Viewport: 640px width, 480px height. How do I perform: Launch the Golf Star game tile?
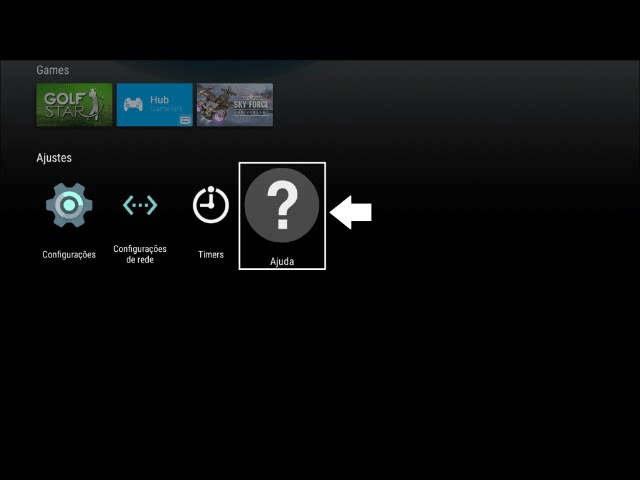74,105
